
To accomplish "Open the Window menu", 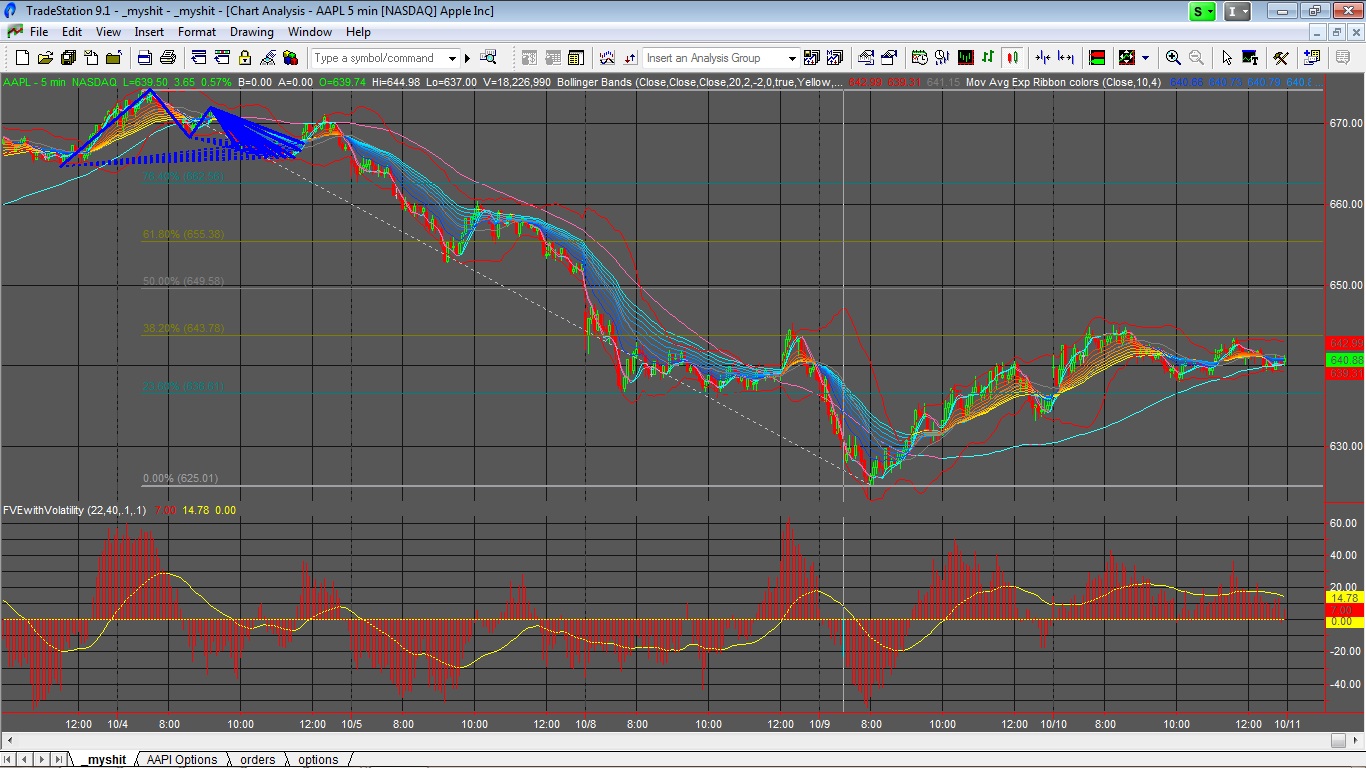I will pos(310,32).
